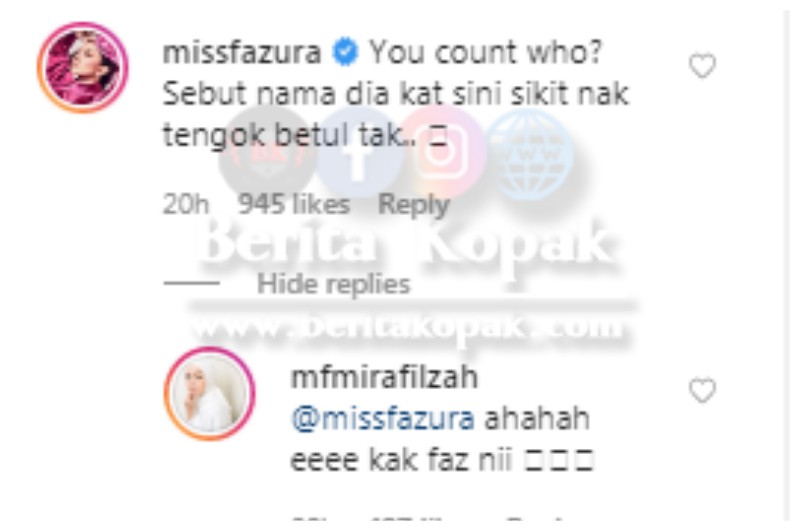
Task: Click the www.beritakopak.com watermark text
Action: [x=408, y=326]
